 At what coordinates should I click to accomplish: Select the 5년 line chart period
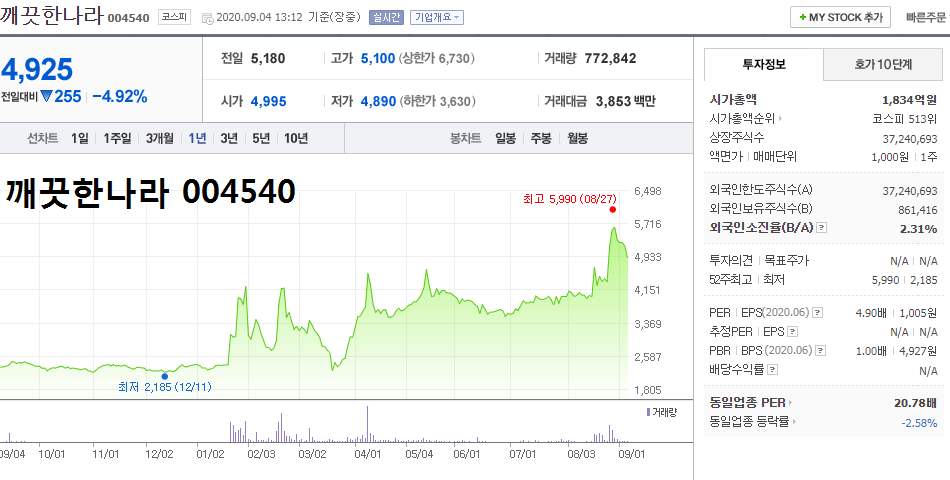261,138
